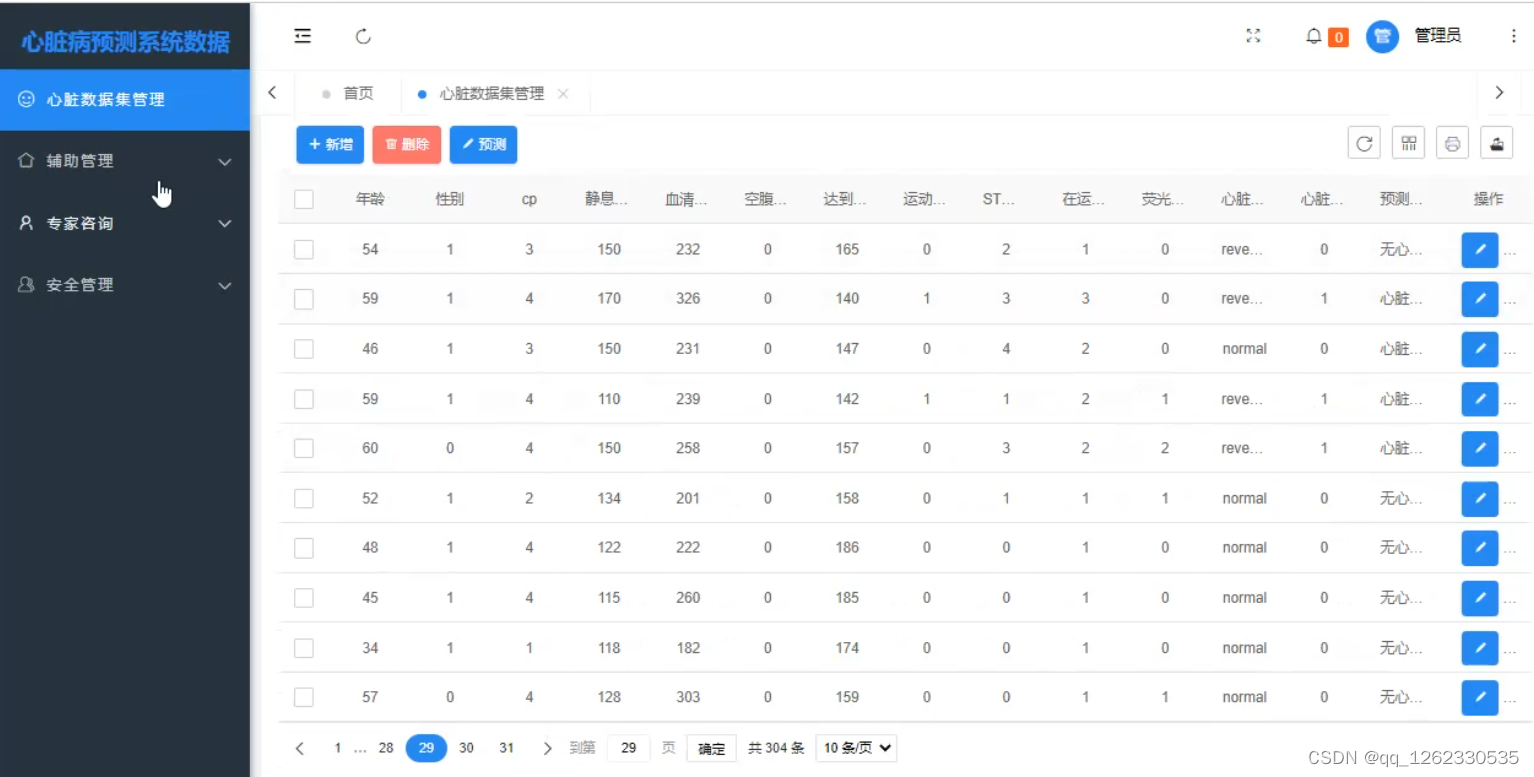Open the notification bell
The image size is (1534, 777).
pos(1314,36)
